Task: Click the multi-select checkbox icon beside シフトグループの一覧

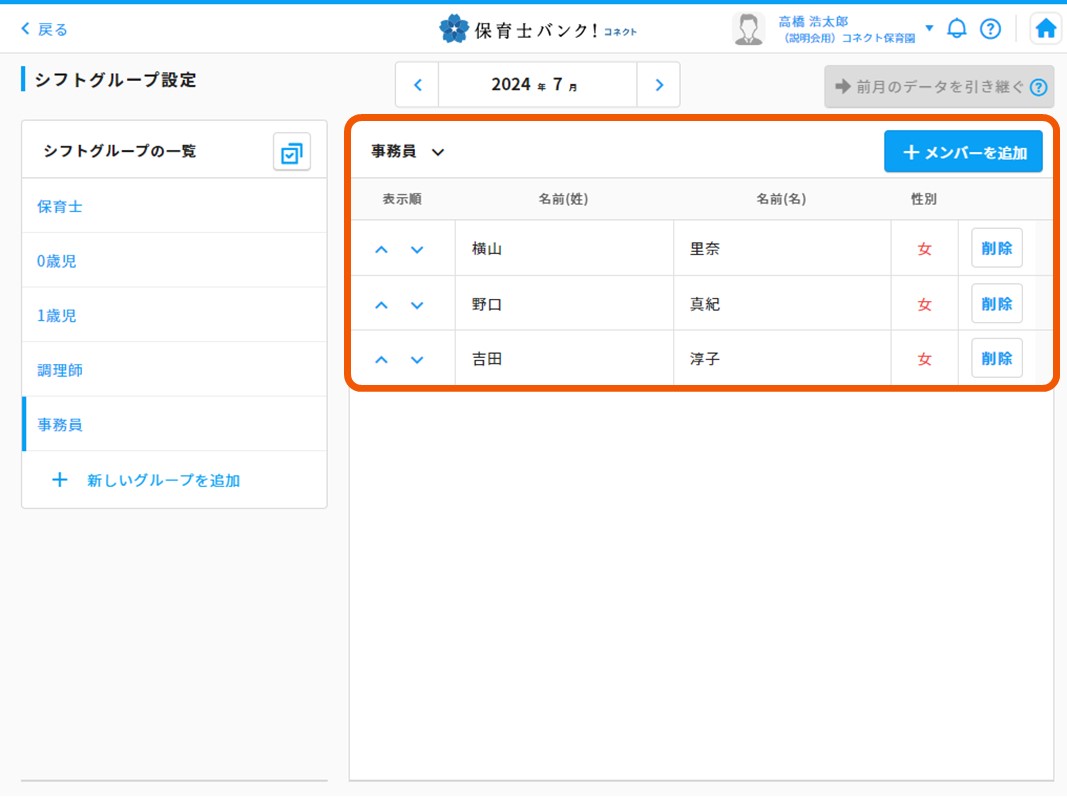Action: [x=292, y=152]
